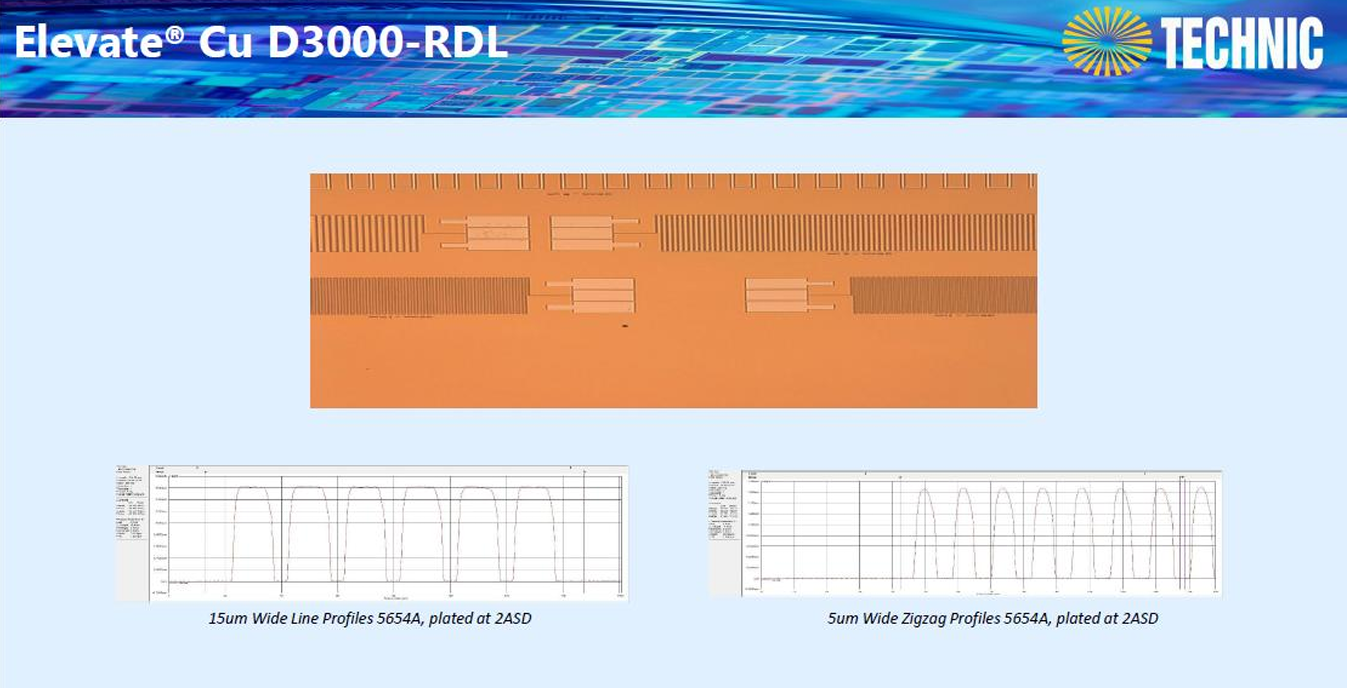Click the upper-left contact pad in microscope image
1347x688 pixels.
tap(497, 233)
